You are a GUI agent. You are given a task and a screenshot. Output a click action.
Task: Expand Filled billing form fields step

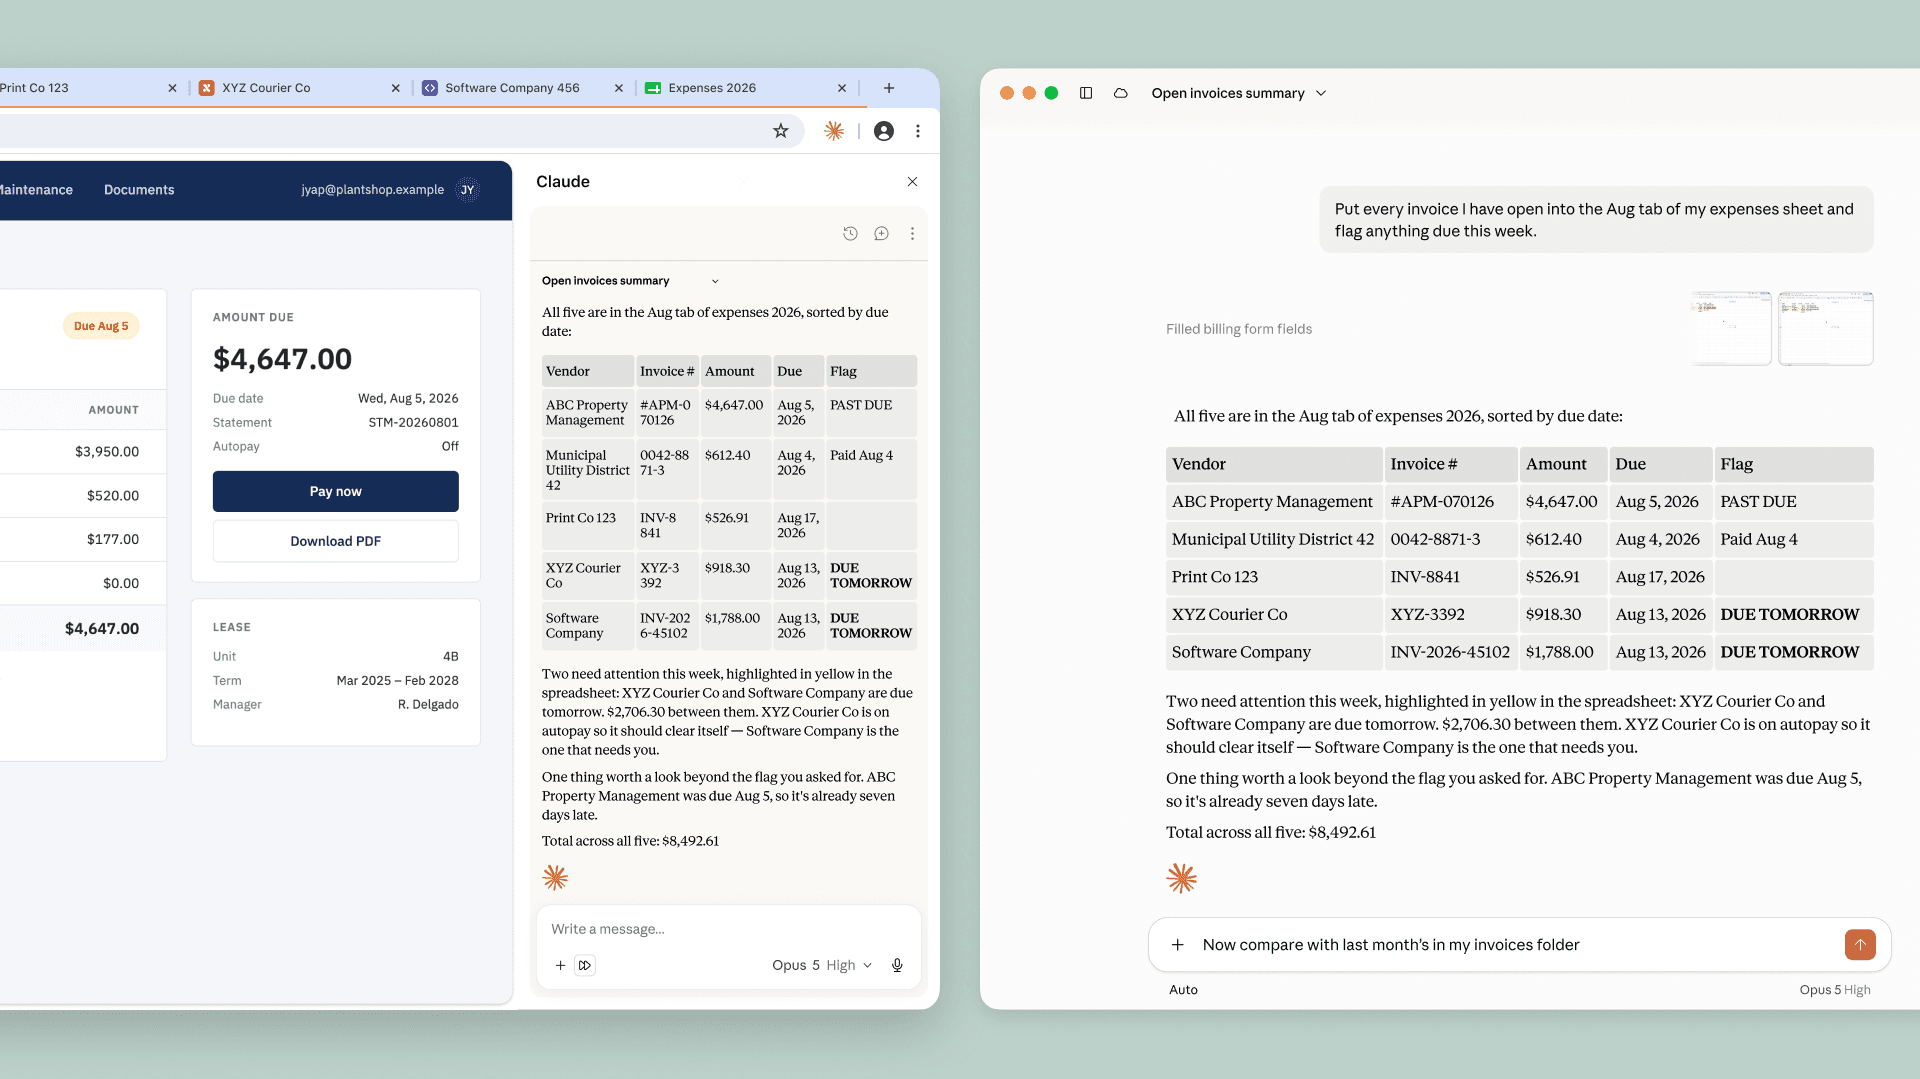coord(1239,329)
